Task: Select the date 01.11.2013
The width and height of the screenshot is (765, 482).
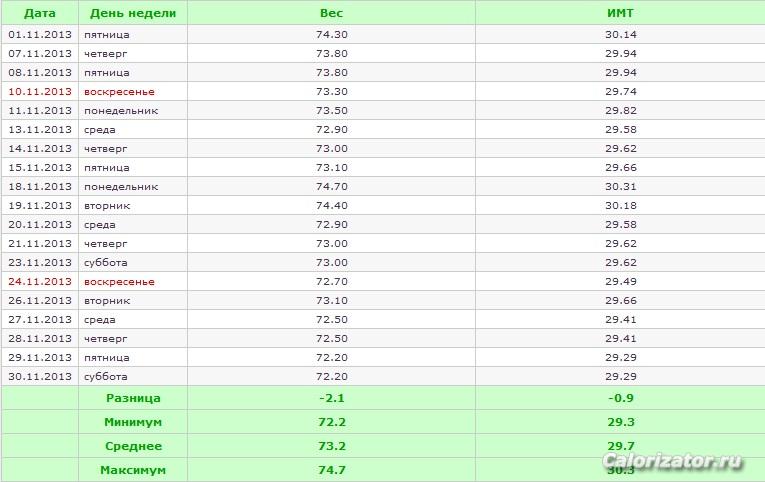Action: (40, 35)
